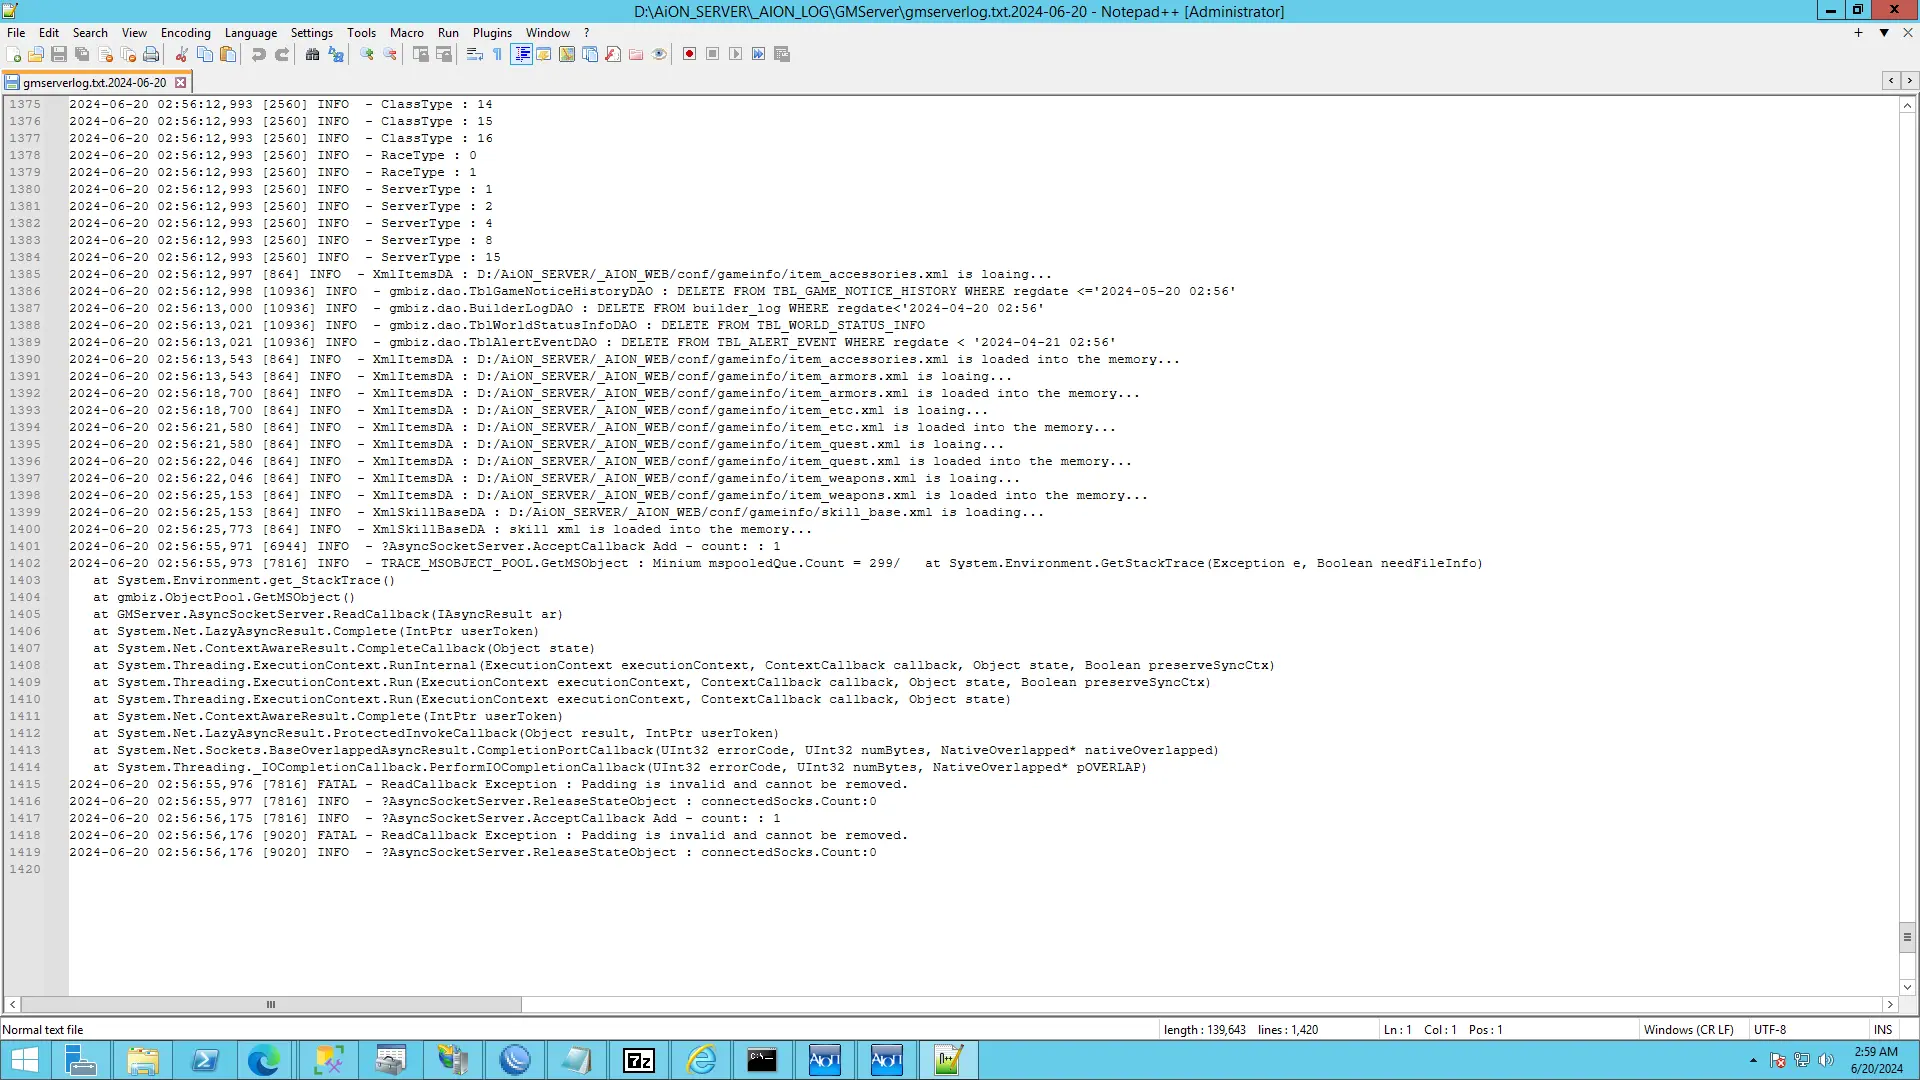Viewport: 1920px width, 1080px height.
Task: Toggle the Document Map panel icon
Action: tap(566, 54)
